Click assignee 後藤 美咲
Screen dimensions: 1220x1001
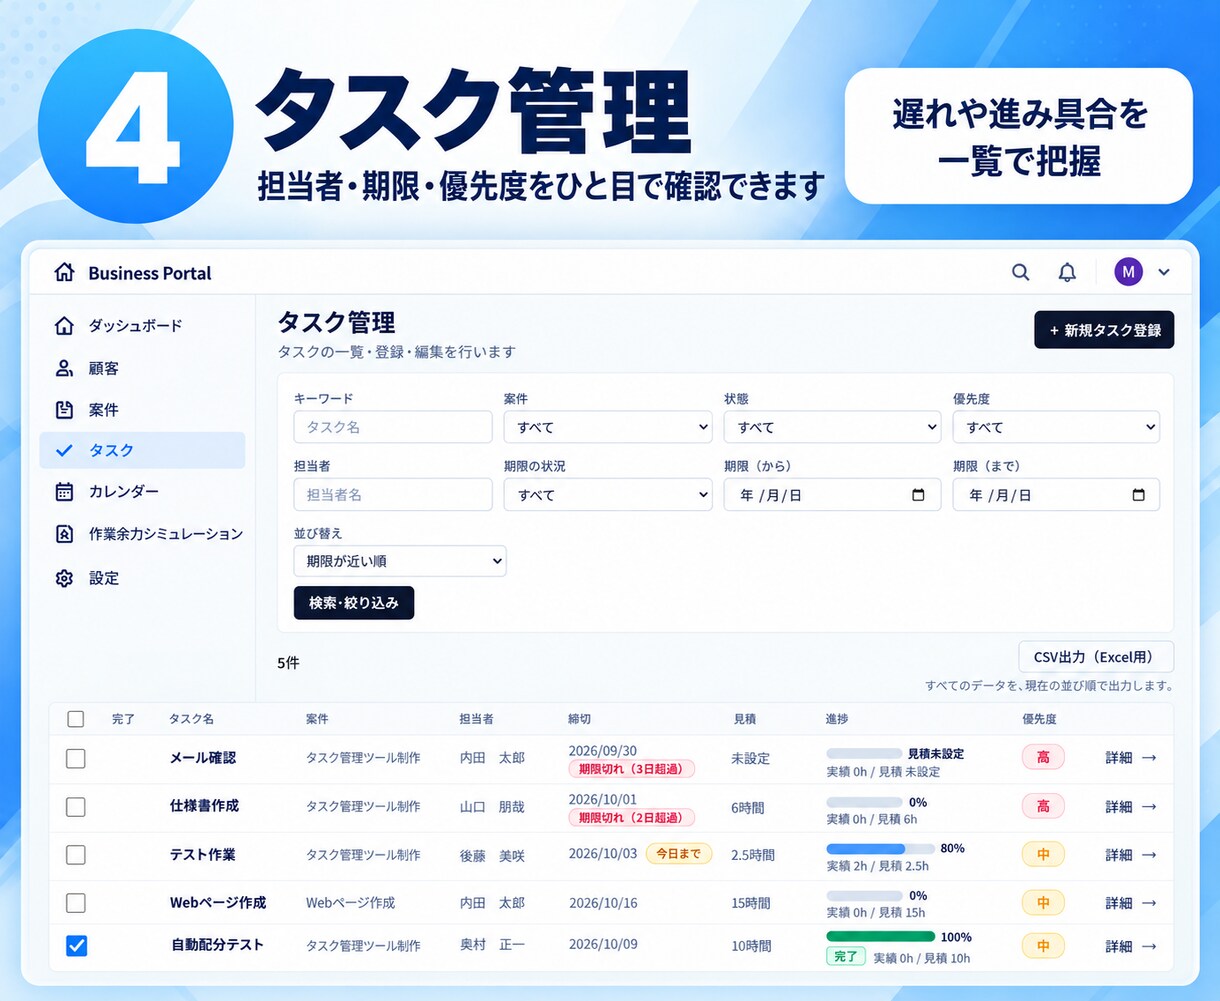coord(492,855)
